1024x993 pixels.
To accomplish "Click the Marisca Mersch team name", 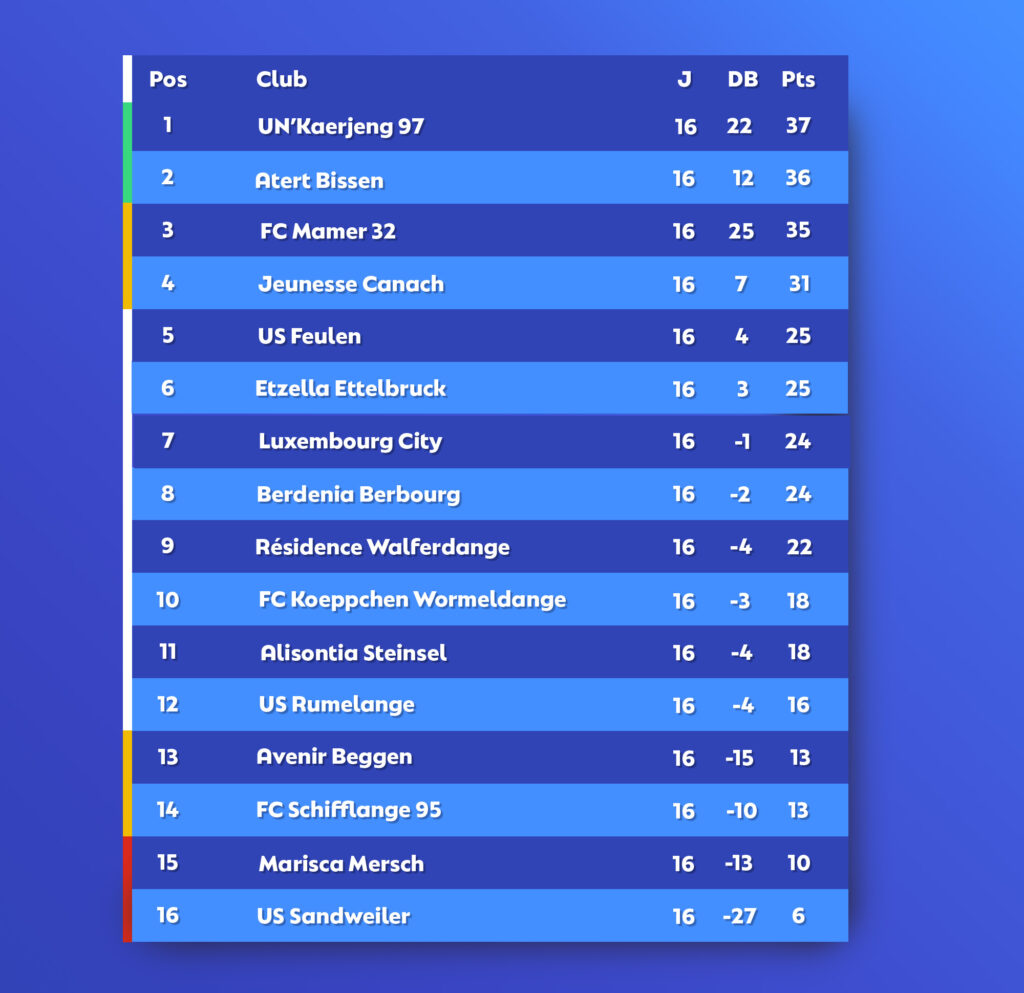I will pyautogui.click(x=342, y=864).
